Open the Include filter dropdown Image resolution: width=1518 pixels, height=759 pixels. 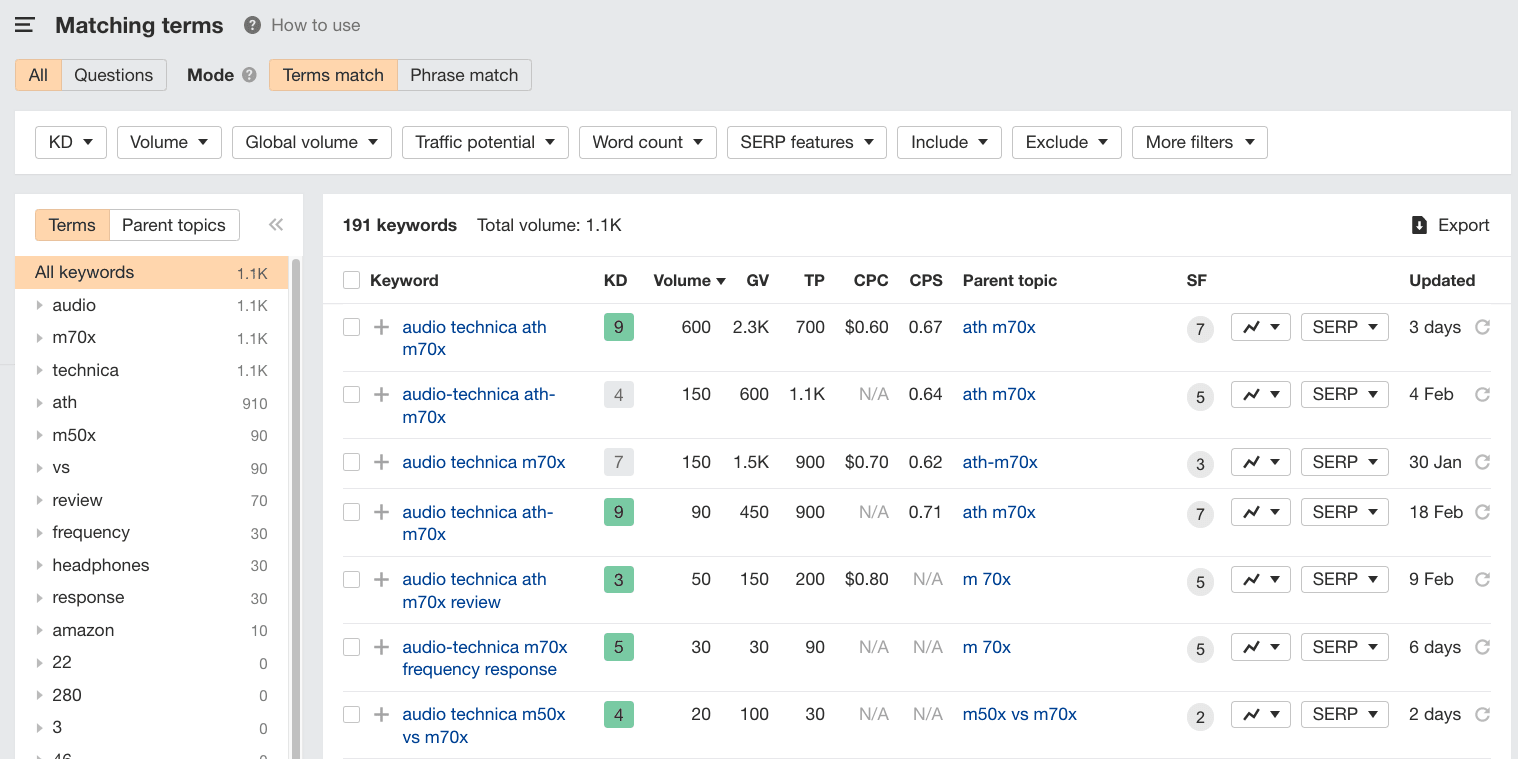[x=949, y=142]
